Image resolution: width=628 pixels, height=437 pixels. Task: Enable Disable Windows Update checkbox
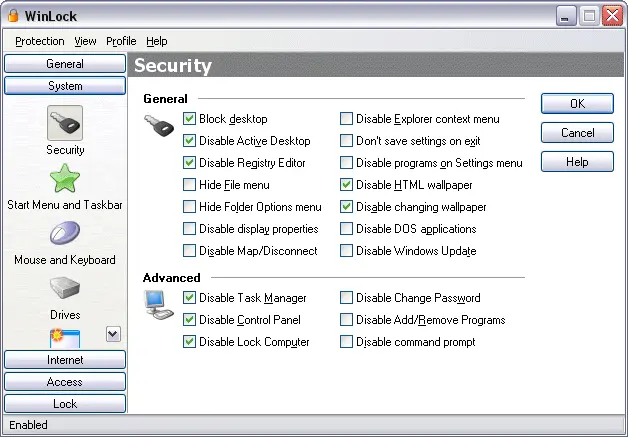pos(346,251)
